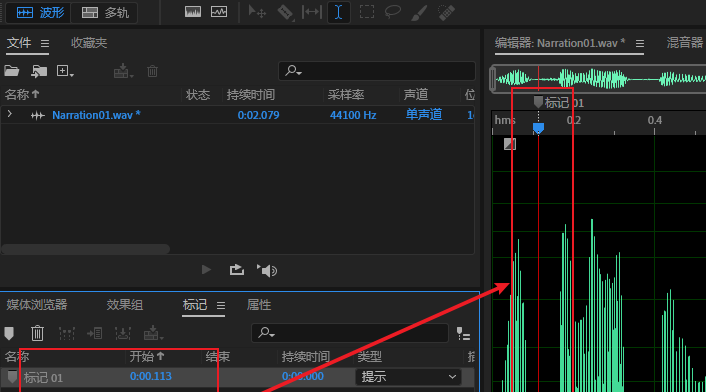Expand the Narration01.wav file row

[9, 114]
